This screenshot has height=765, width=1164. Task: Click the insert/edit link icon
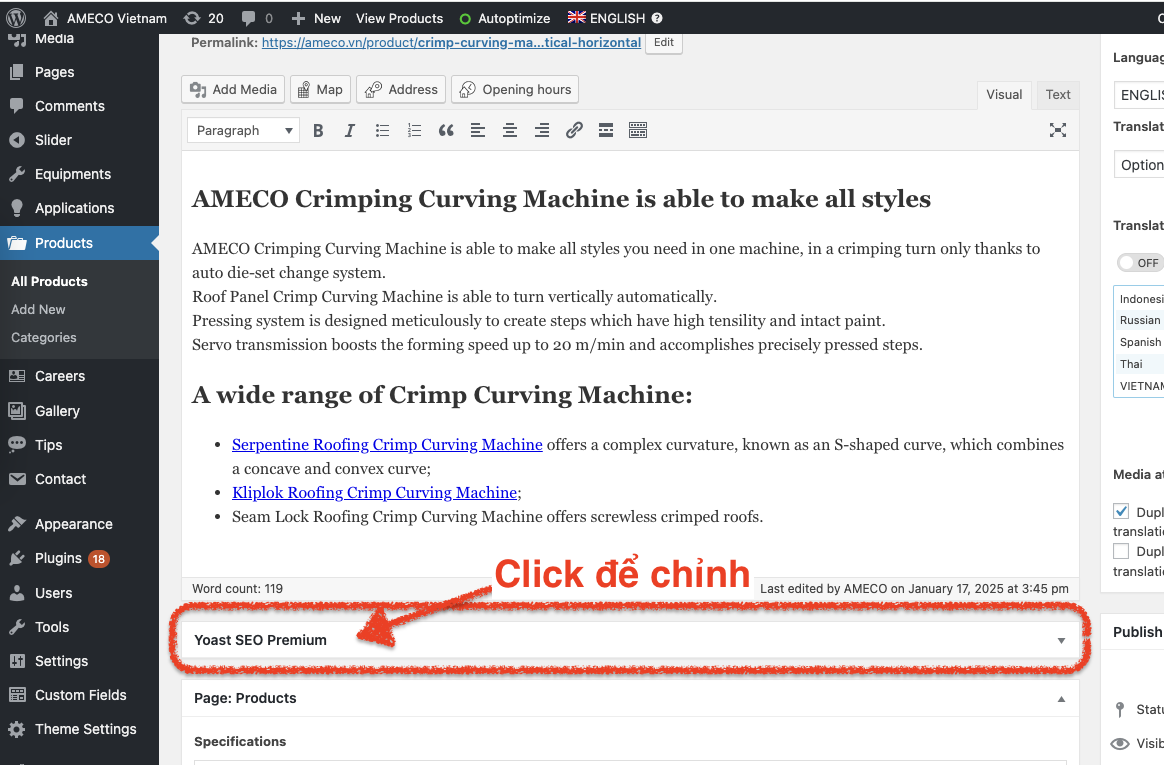coord(574,130)
